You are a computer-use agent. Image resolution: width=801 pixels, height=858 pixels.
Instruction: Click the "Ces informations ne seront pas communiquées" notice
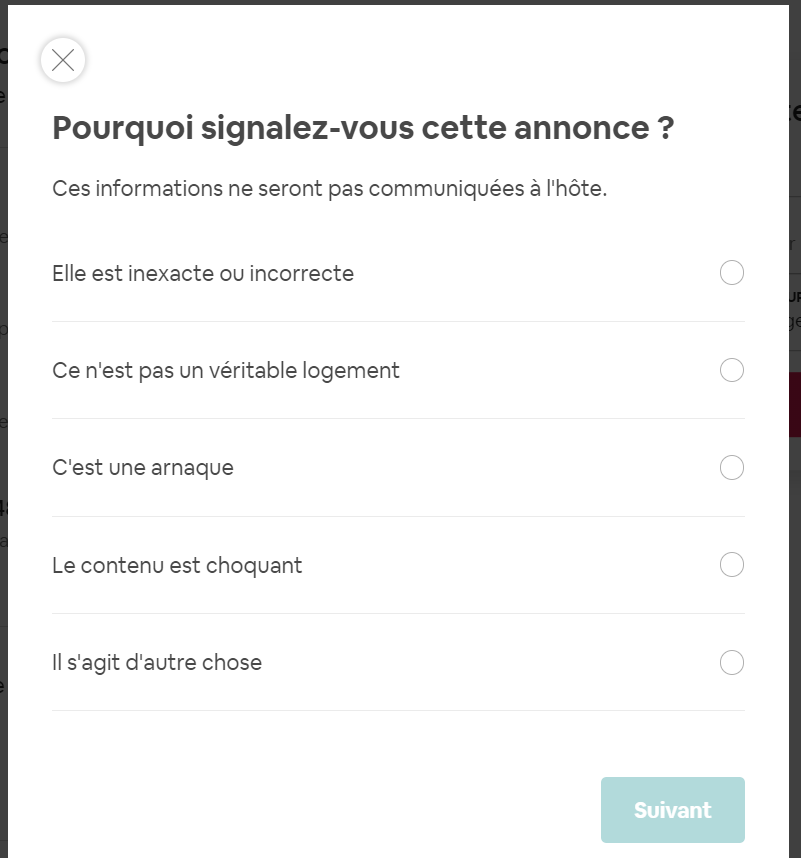pos(329,189)
